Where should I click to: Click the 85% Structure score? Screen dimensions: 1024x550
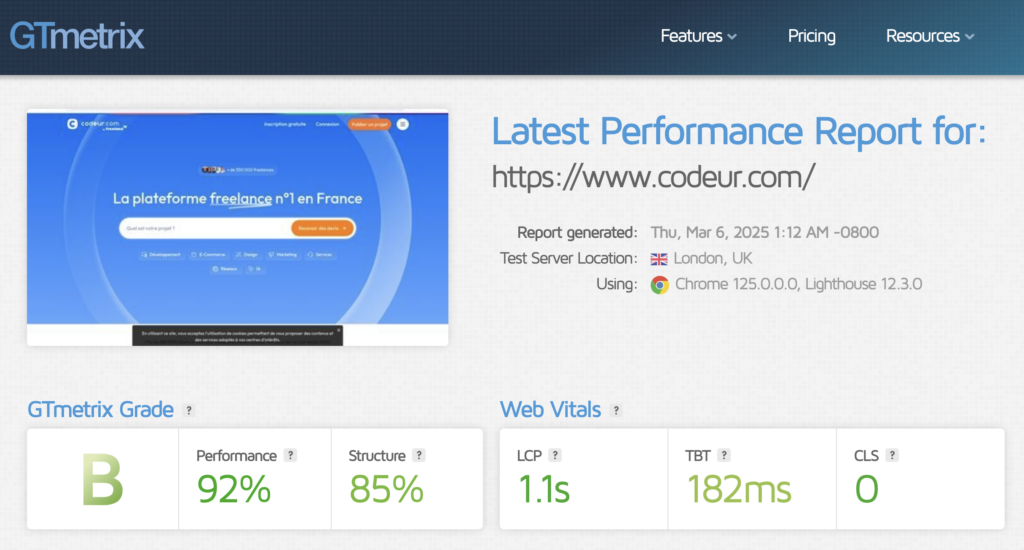click(x=386, y=489)
